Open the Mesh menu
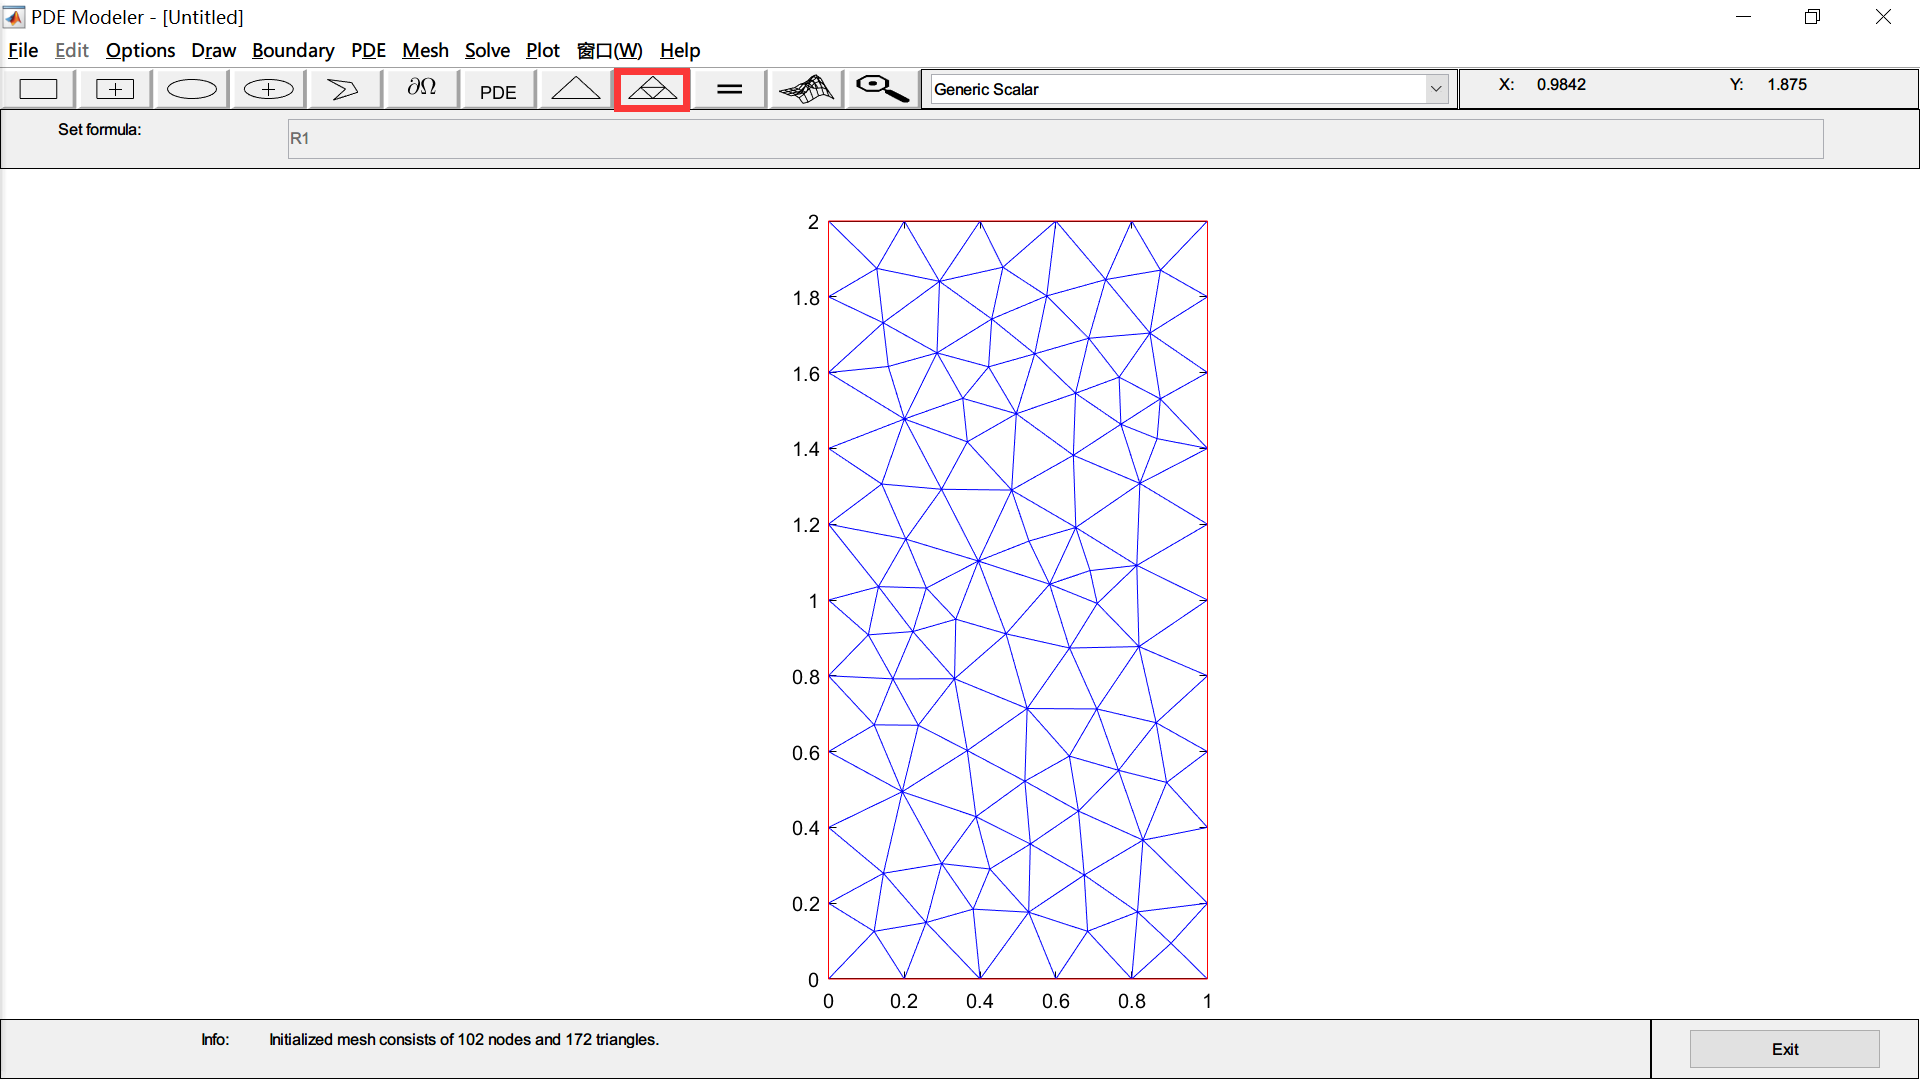1920x1080 pixels. 425,50
